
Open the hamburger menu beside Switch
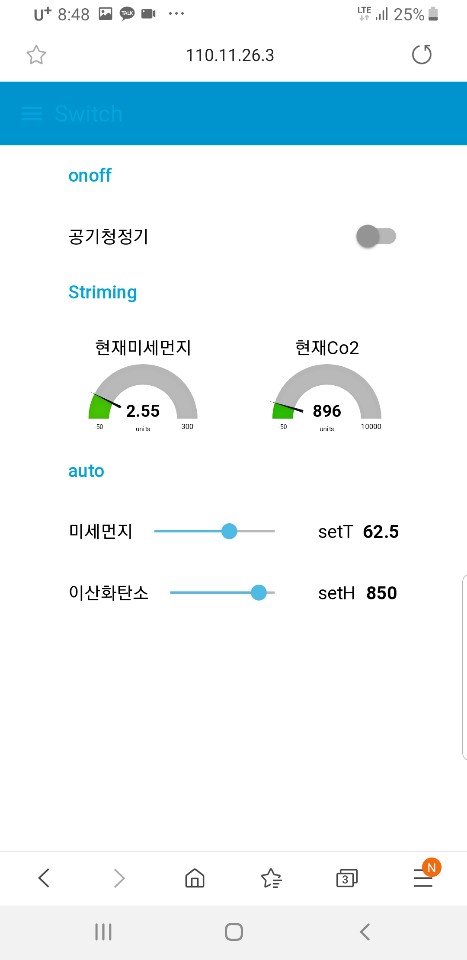tap(31, 113)
